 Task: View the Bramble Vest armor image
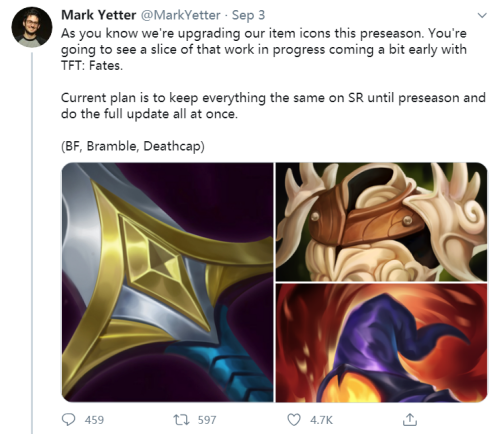tap(381, 222)
